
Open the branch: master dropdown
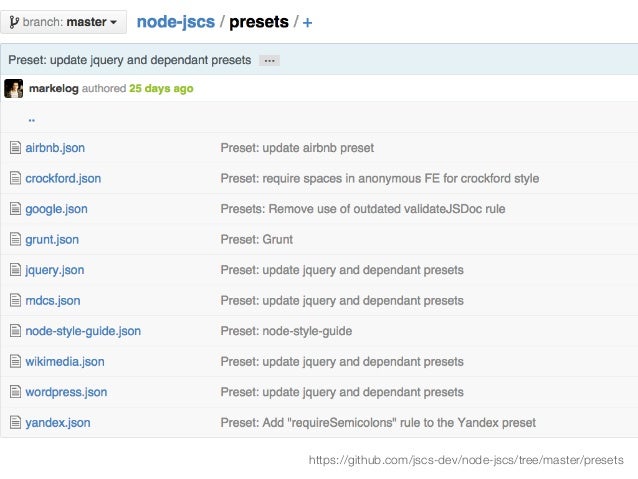coord(64,21)
